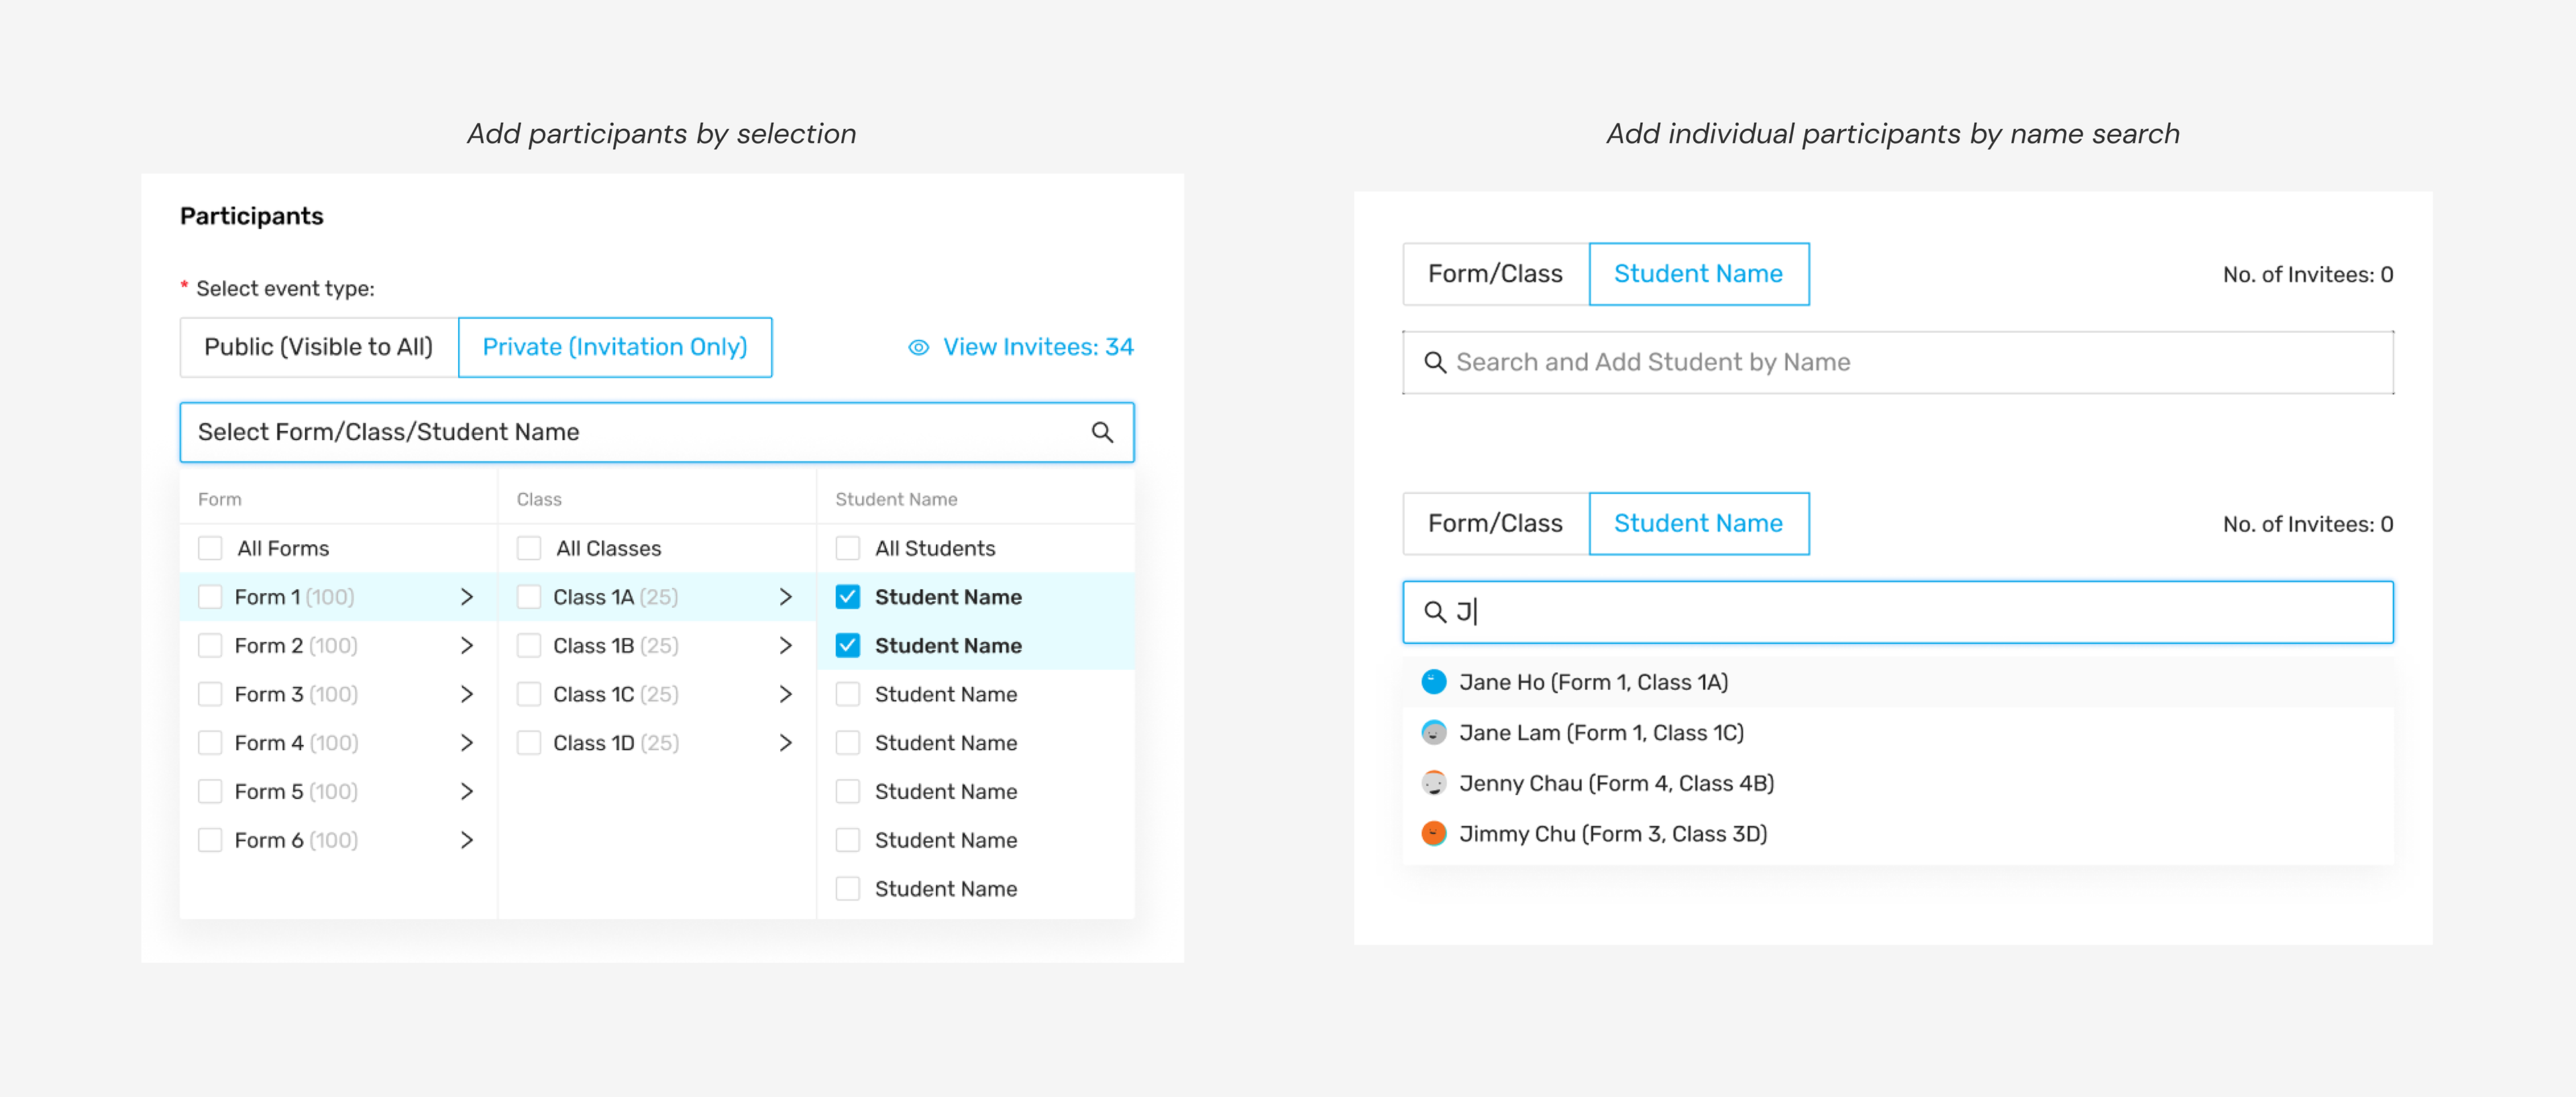Open Form 3 classes via chevron

click(x=466, y=694)
